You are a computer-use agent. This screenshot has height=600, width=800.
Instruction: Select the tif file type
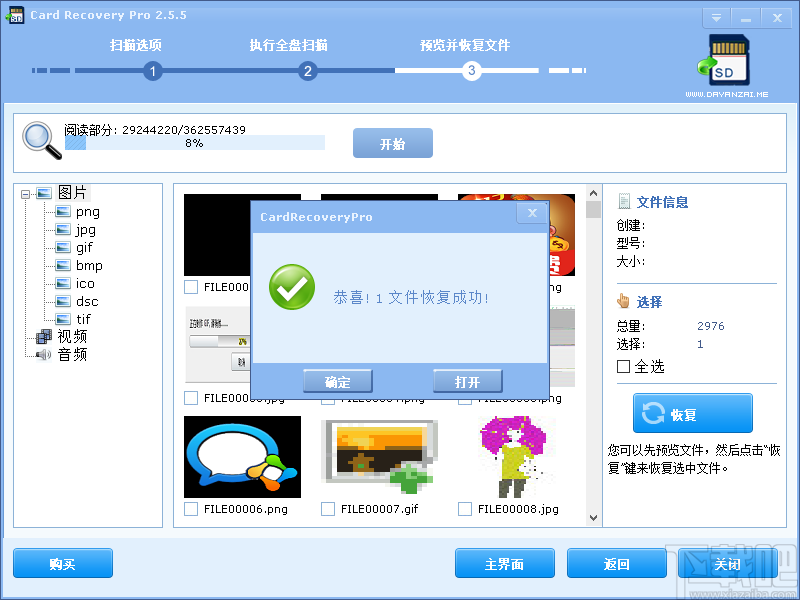[x=83, y=319]
